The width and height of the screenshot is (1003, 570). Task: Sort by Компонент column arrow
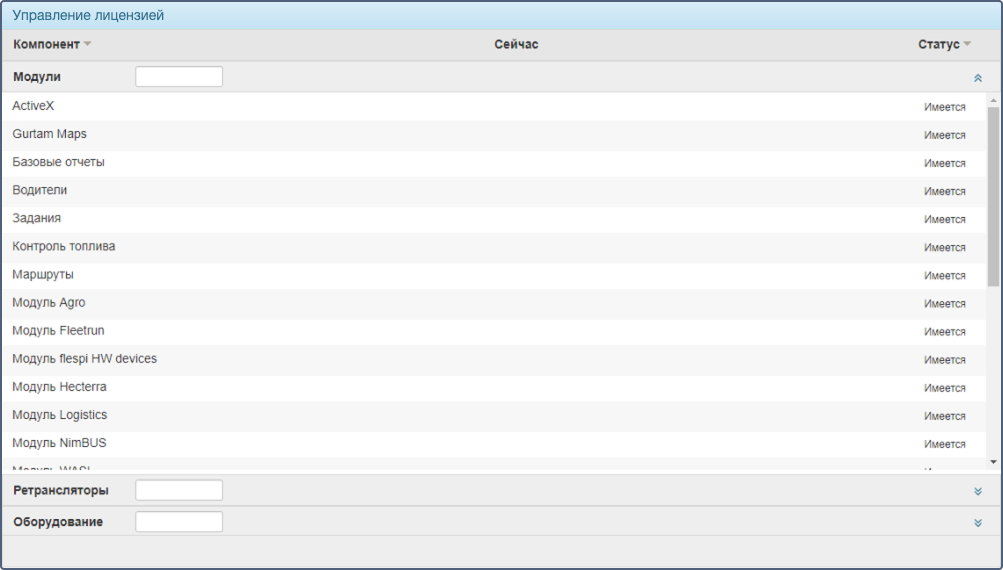pos(87,45)
